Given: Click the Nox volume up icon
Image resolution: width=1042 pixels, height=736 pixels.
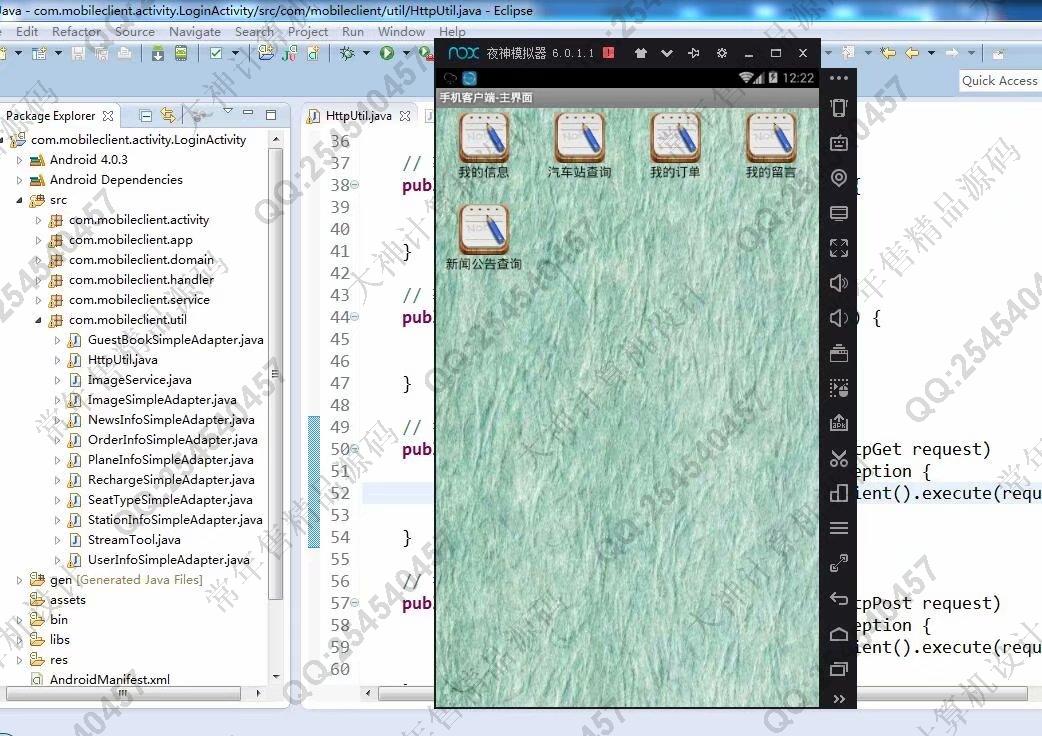Looking at the screenshot, I should (839, 283).
